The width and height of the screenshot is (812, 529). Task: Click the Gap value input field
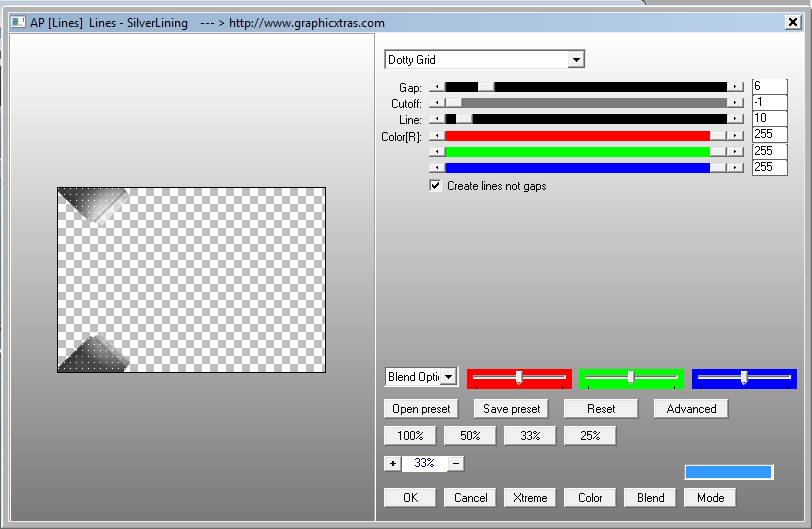[769, 87]
